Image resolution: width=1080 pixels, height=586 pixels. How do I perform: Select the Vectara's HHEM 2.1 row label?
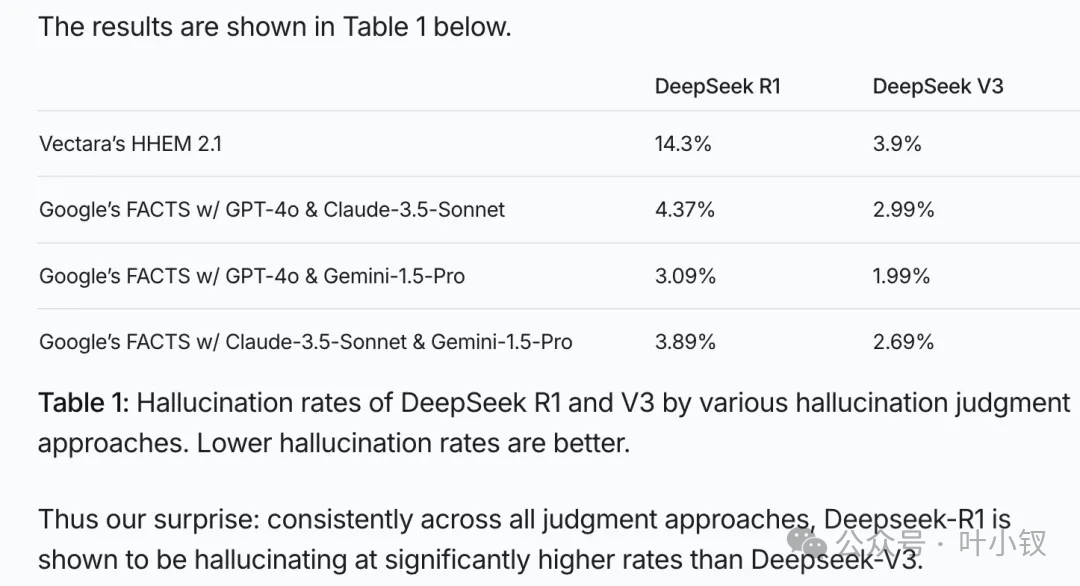(x=130, y=143)
